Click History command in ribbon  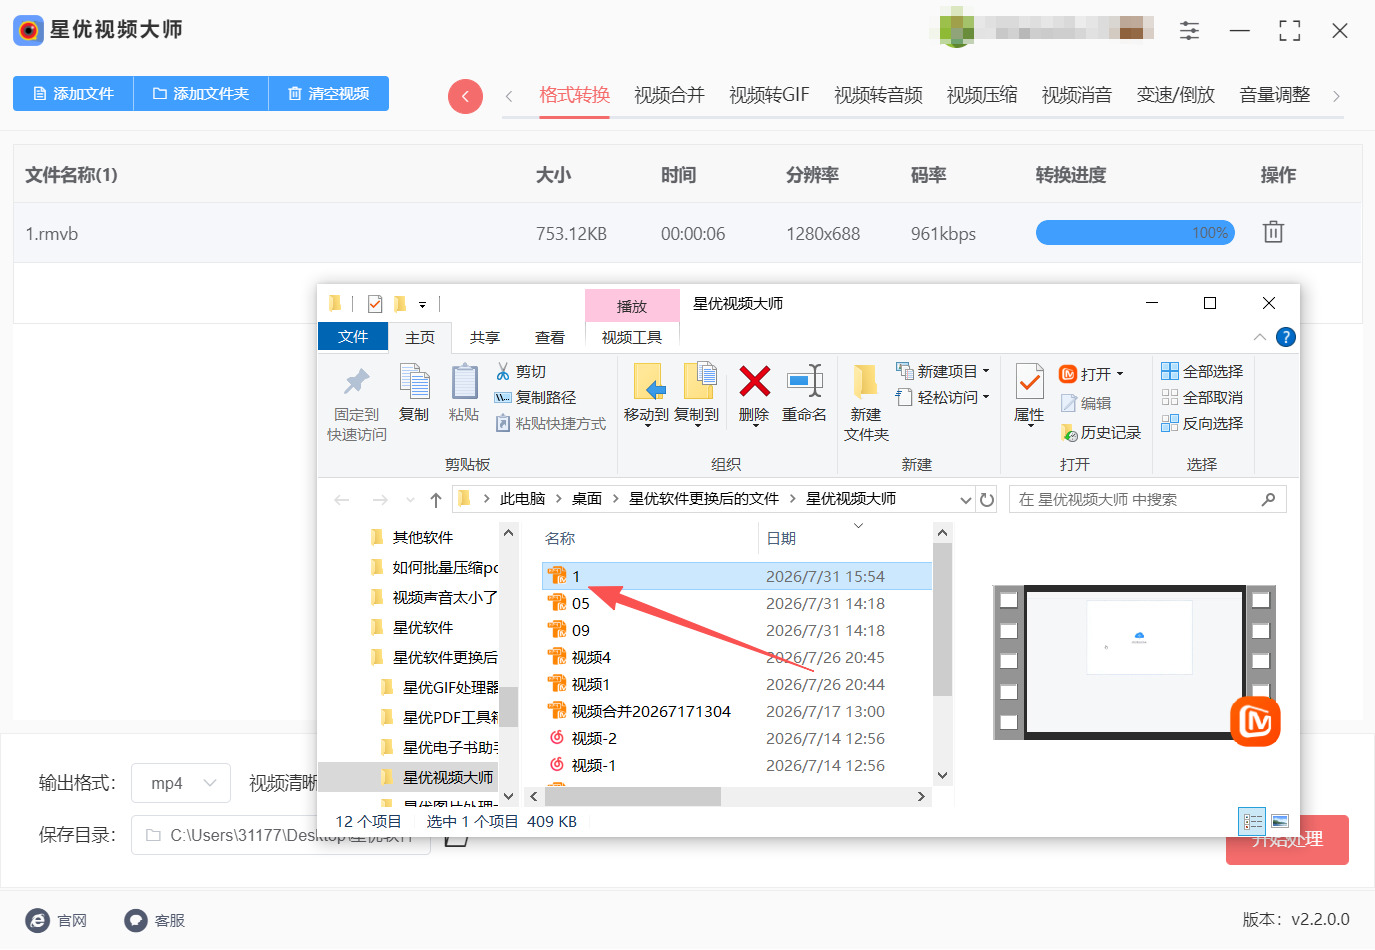click(1101, 433)
